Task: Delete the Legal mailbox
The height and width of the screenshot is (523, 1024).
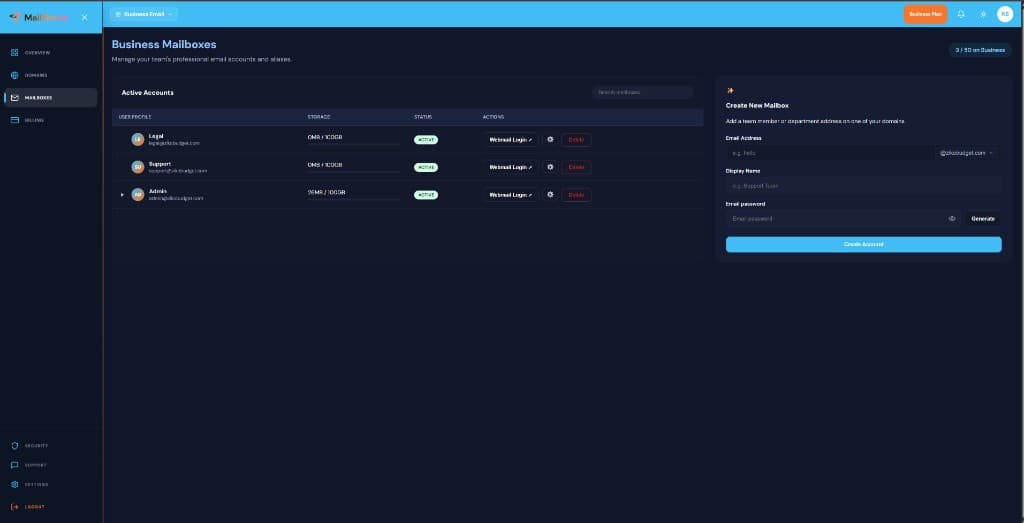Action: 576,140
